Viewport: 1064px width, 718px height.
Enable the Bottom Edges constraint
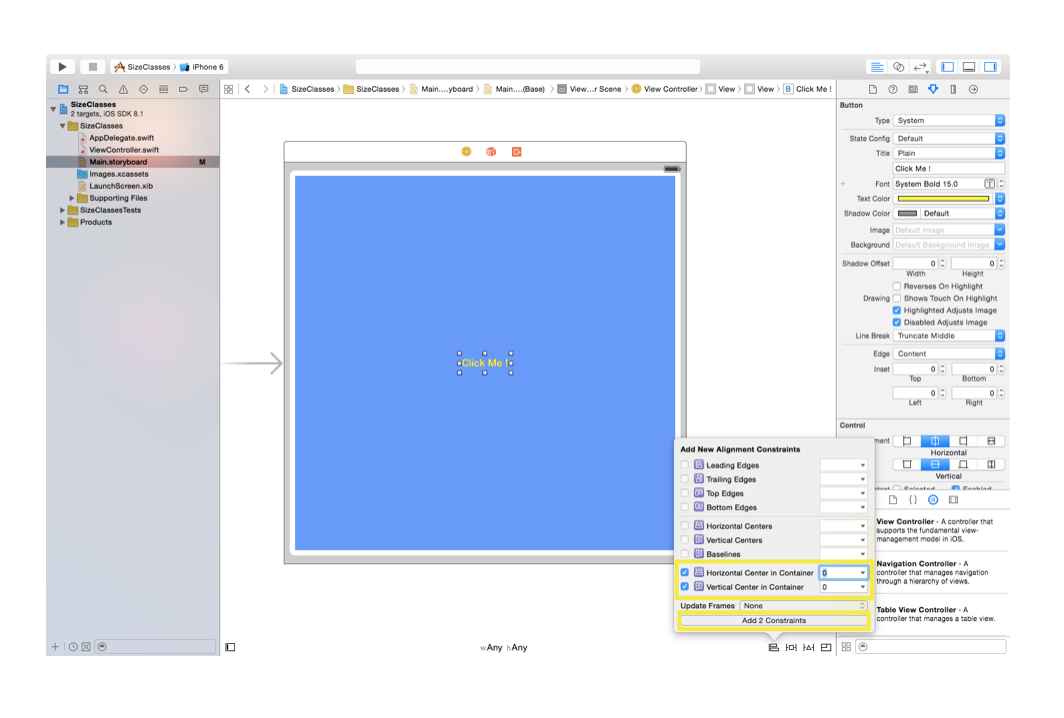coord(685,508)
